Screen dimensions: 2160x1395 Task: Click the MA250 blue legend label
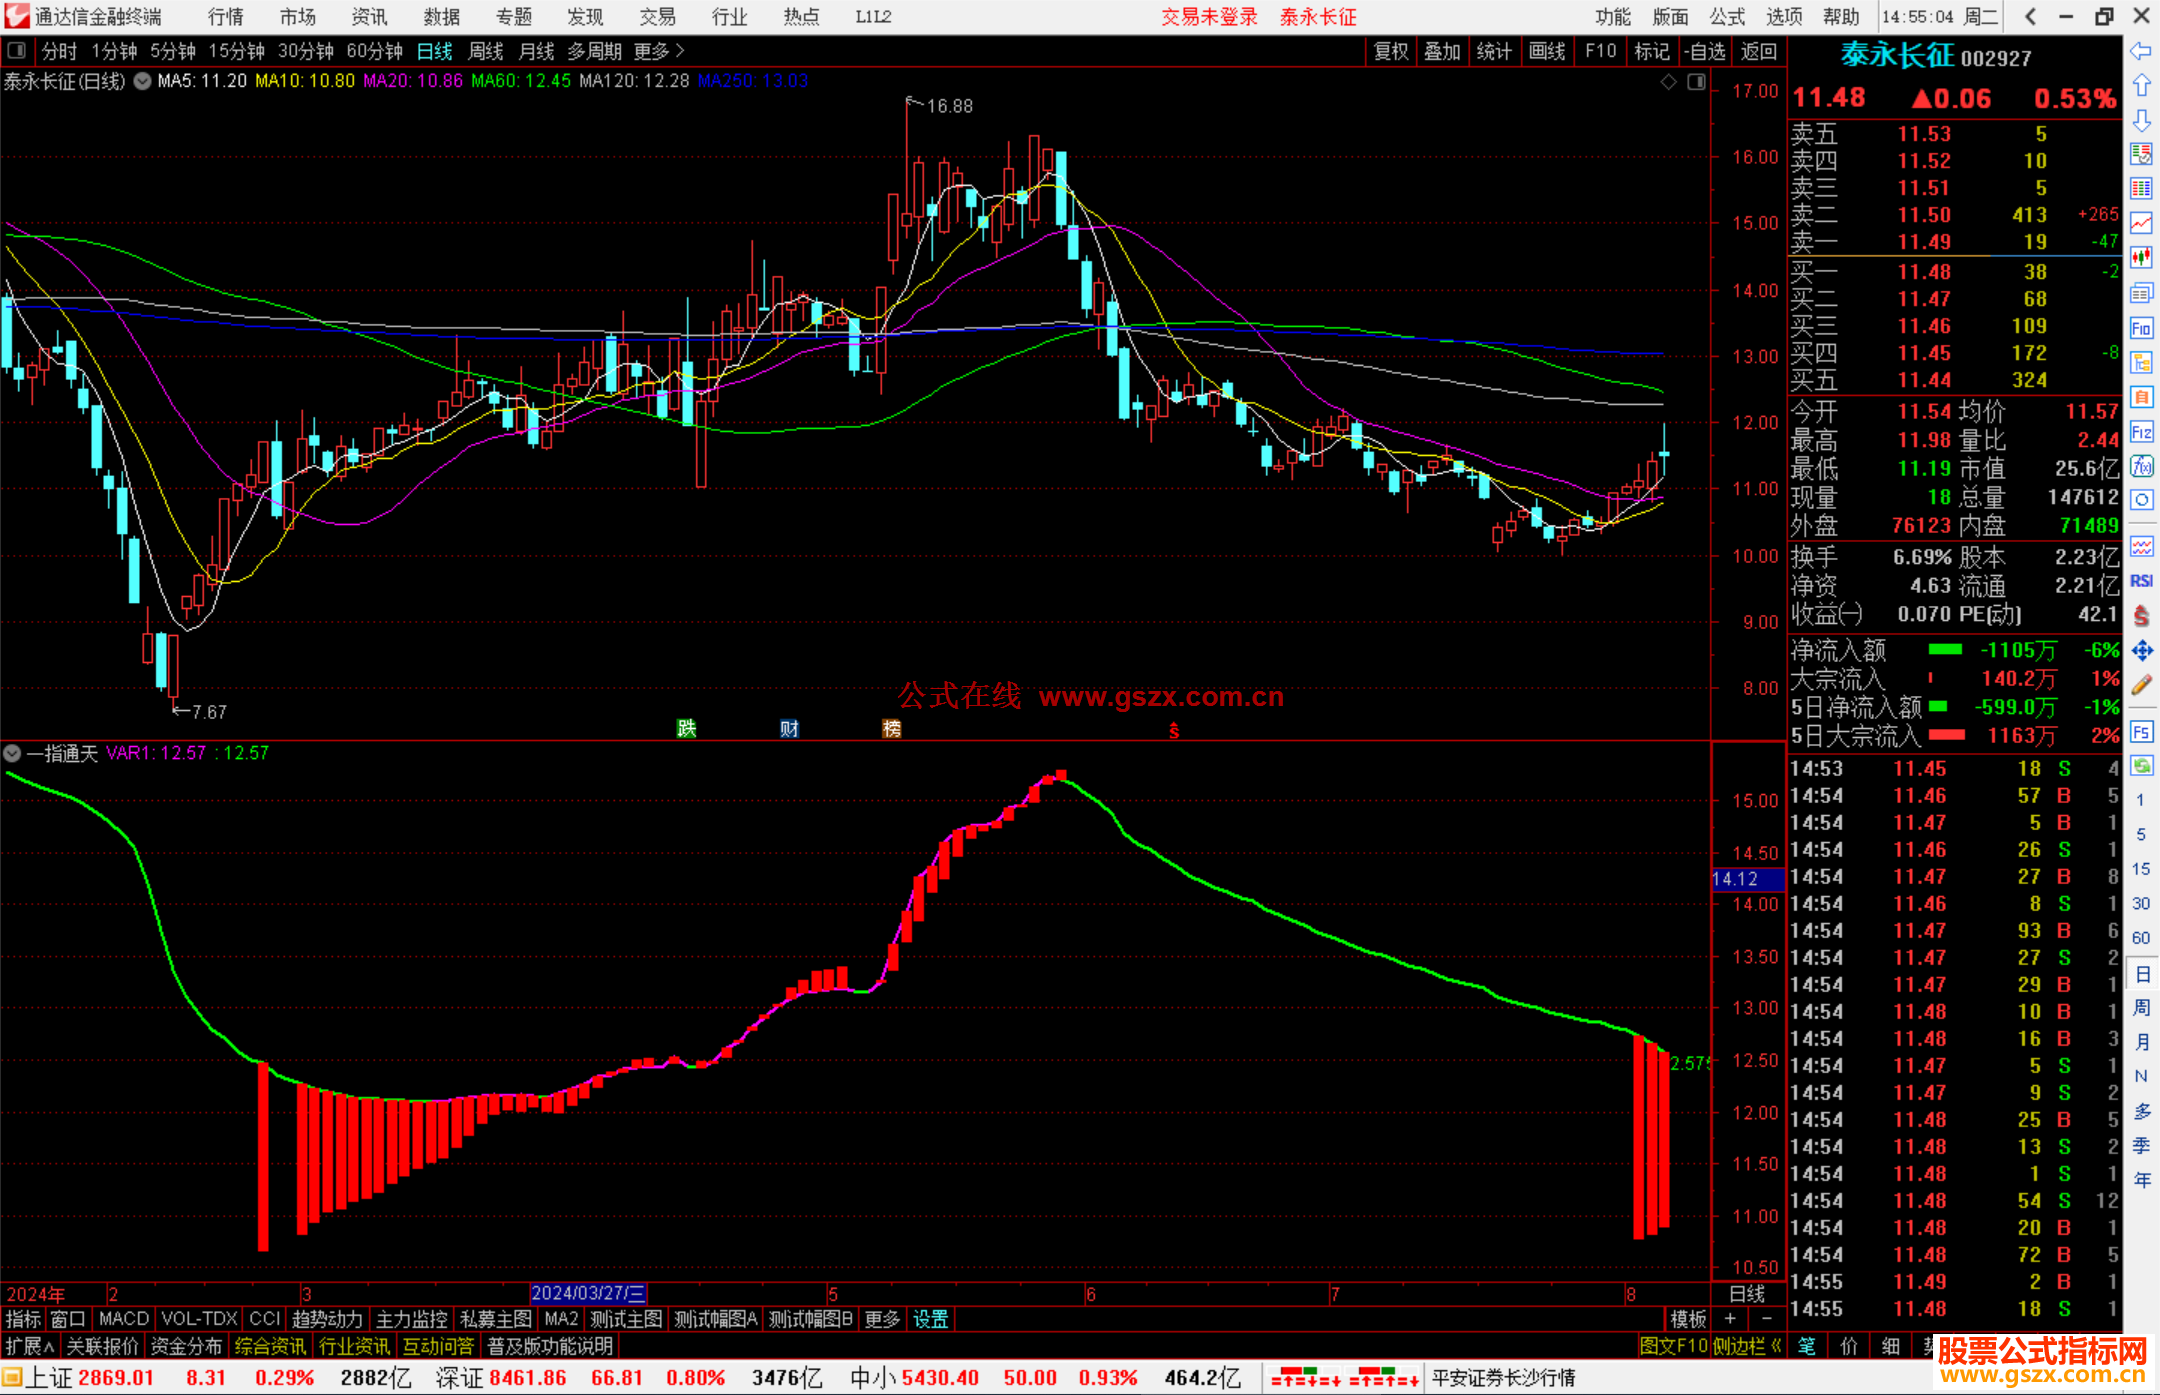753,81
